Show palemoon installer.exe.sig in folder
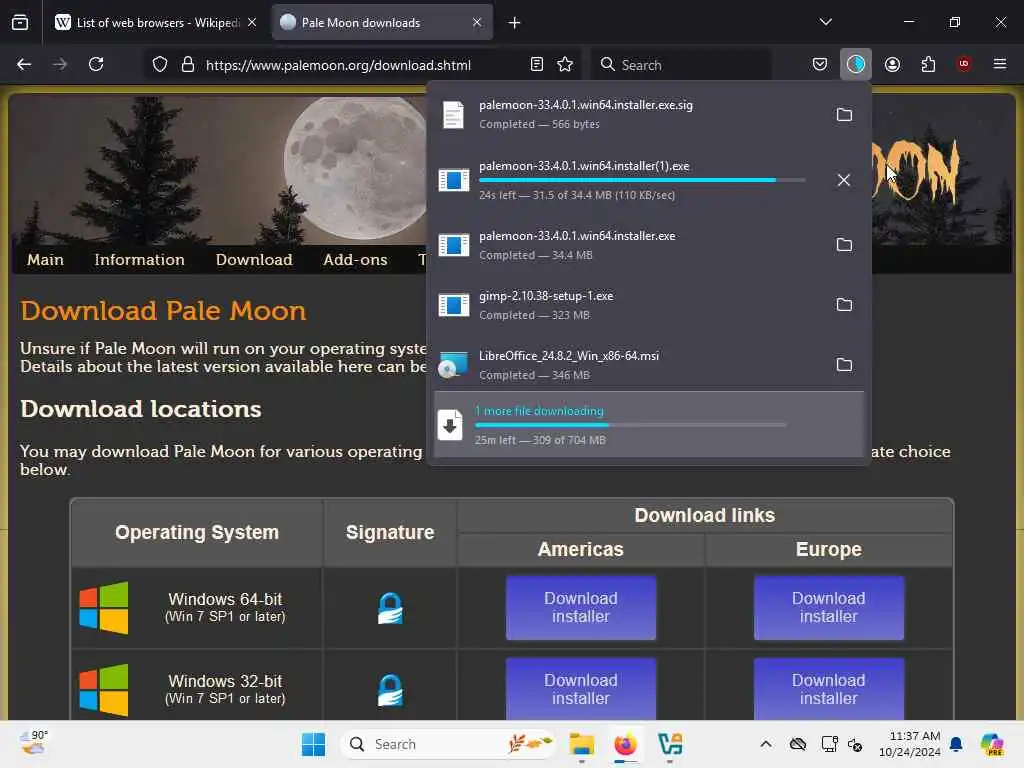Viewport: 1024px width, 768px height. 844,115
